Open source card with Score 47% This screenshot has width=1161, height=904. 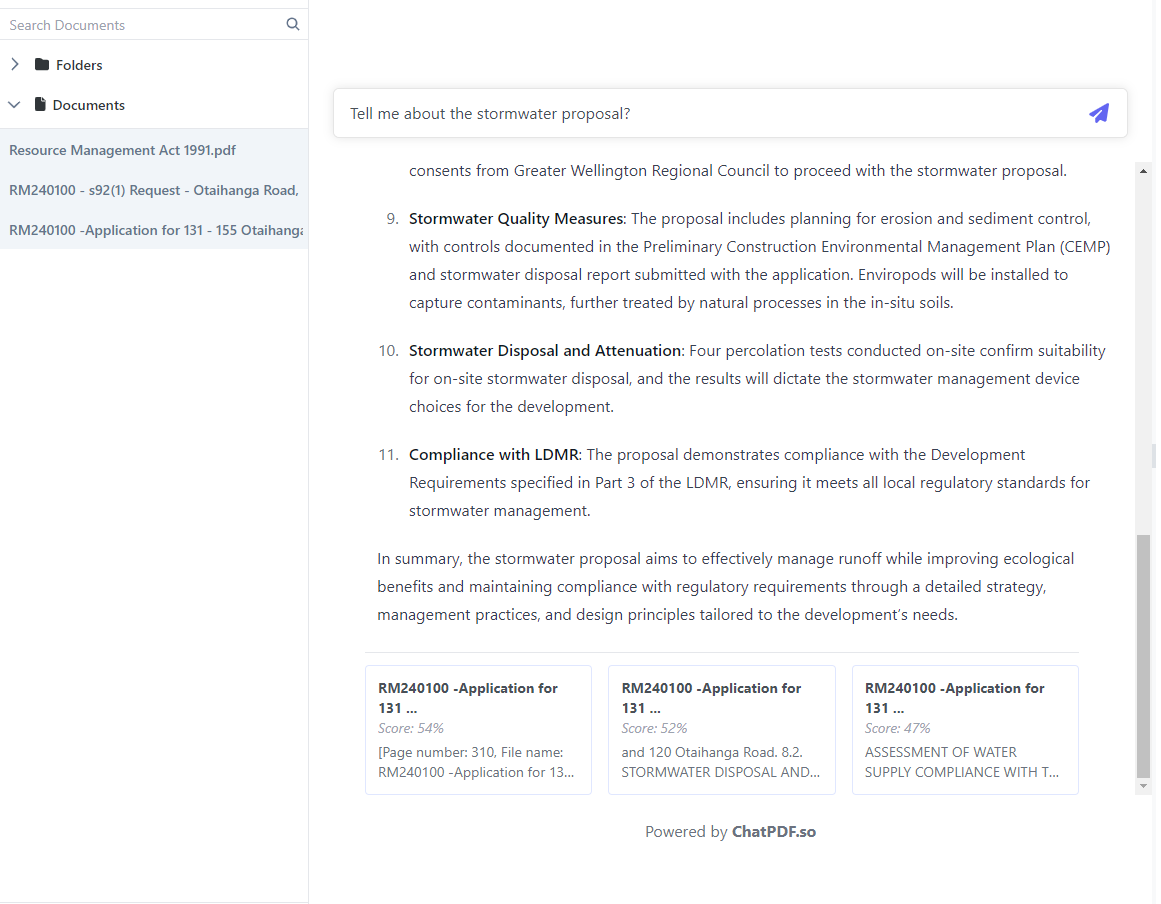point(965,730)
